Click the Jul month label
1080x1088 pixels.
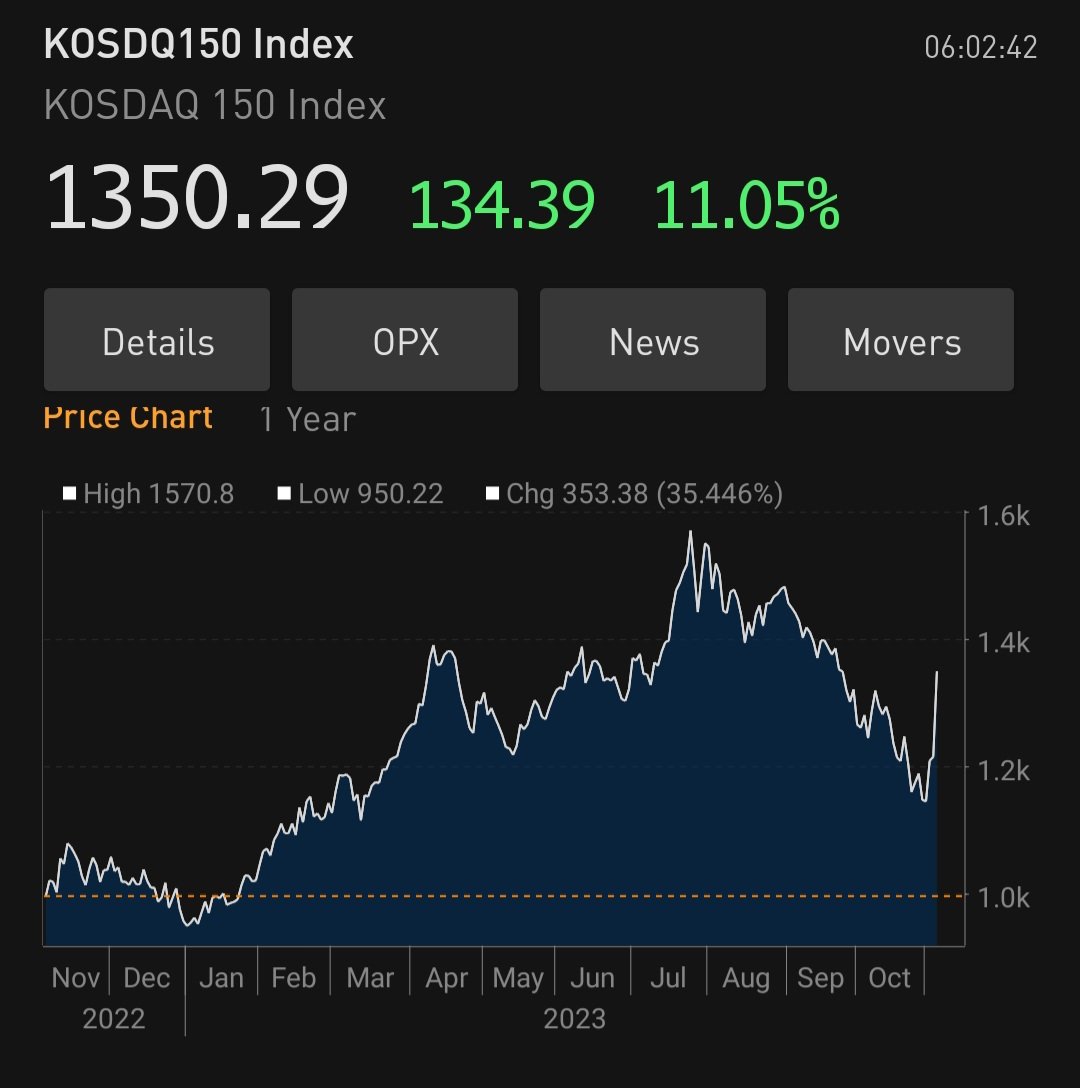pos(668,978)
